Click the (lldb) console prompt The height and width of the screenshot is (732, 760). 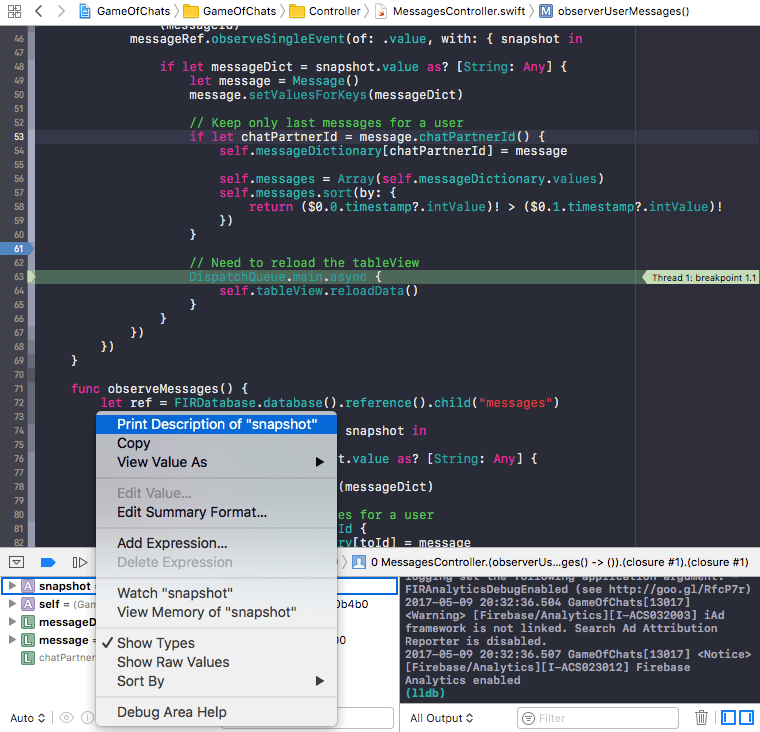pyautogui.click(x=425, y=693)
